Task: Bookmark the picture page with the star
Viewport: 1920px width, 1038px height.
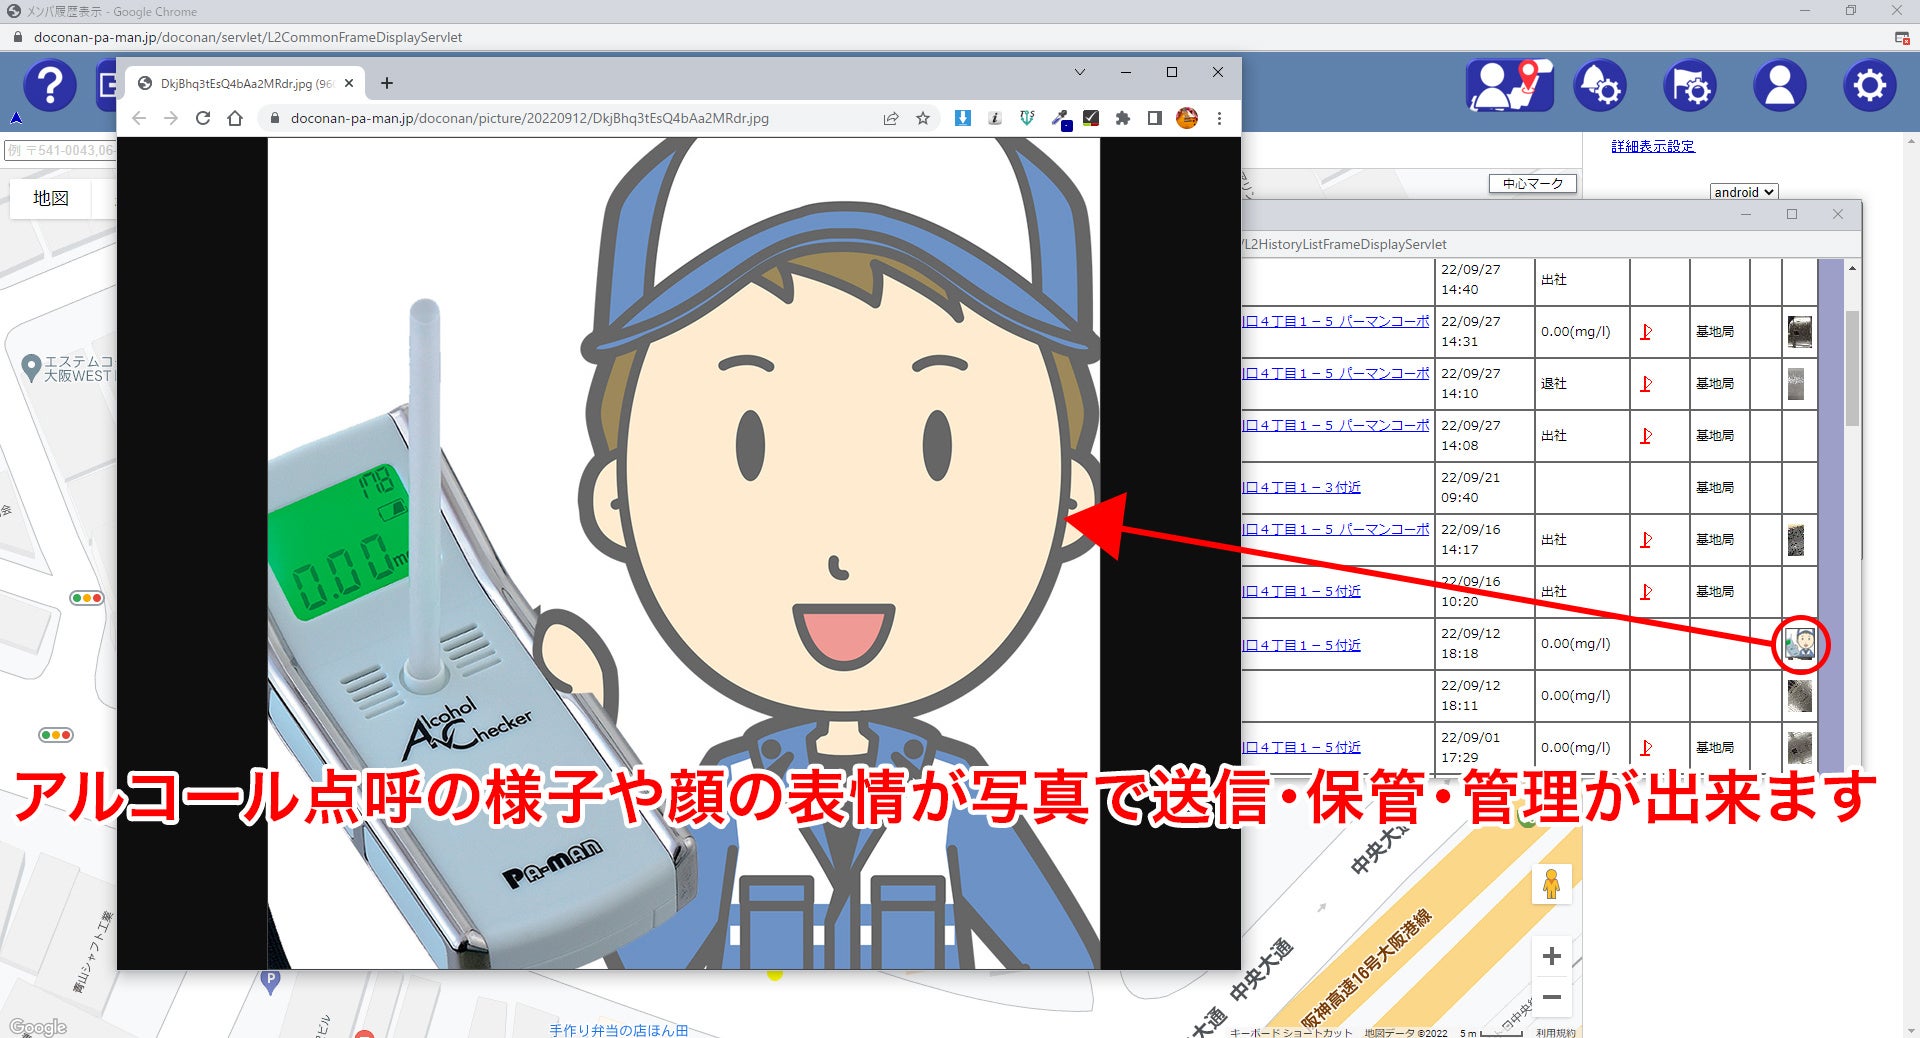Action: point(923,118)
